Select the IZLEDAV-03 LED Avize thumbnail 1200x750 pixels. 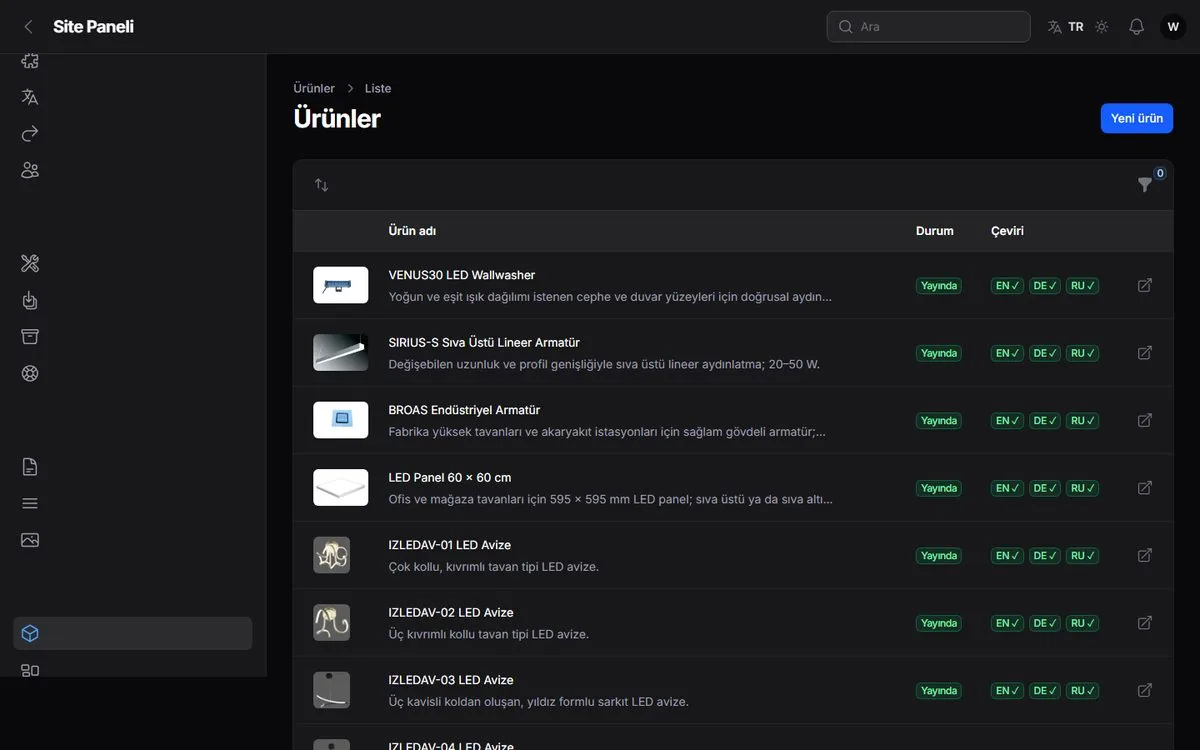[x=332, y=690]
